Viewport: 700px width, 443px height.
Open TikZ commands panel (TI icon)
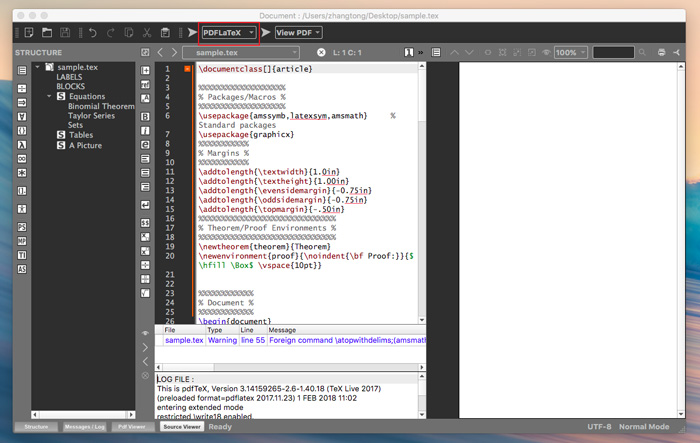pyautogui.click(x=22, y=255)
